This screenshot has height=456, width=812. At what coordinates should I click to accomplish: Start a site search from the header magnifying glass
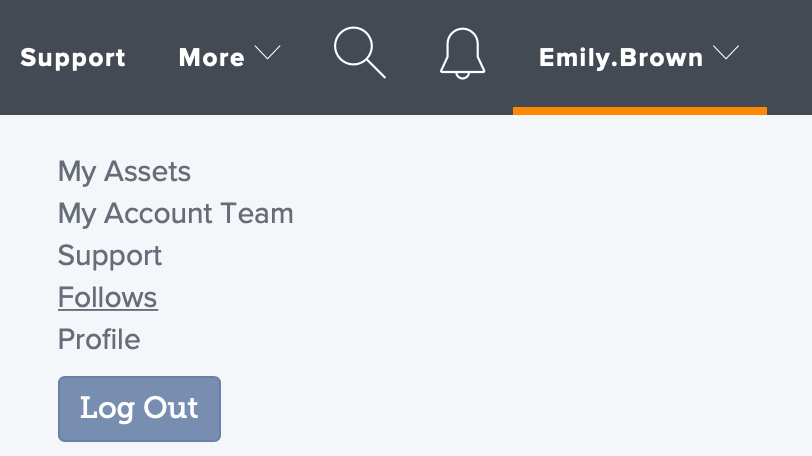359,52
